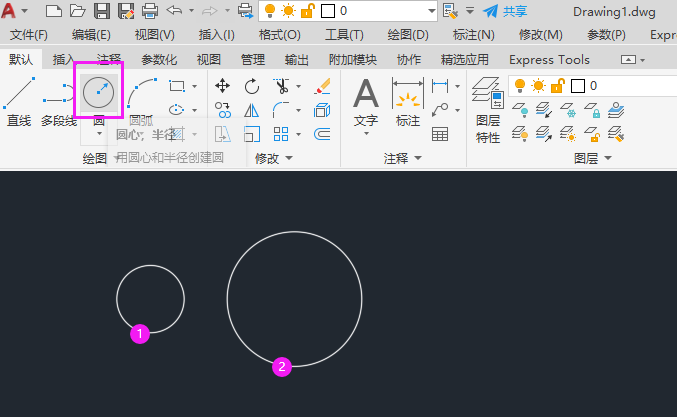Activate the Move tool

coord(222,86)
